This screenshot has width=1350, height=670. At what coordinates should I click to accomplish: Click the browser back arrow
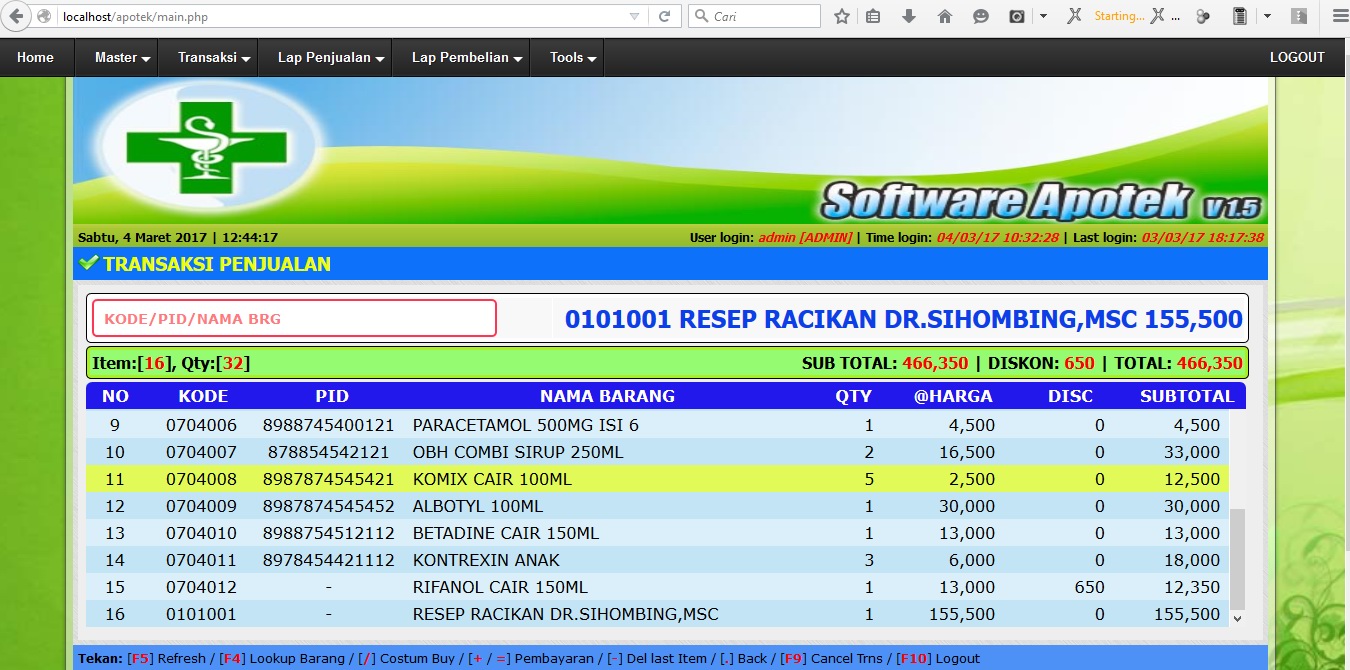click(15, 16)
